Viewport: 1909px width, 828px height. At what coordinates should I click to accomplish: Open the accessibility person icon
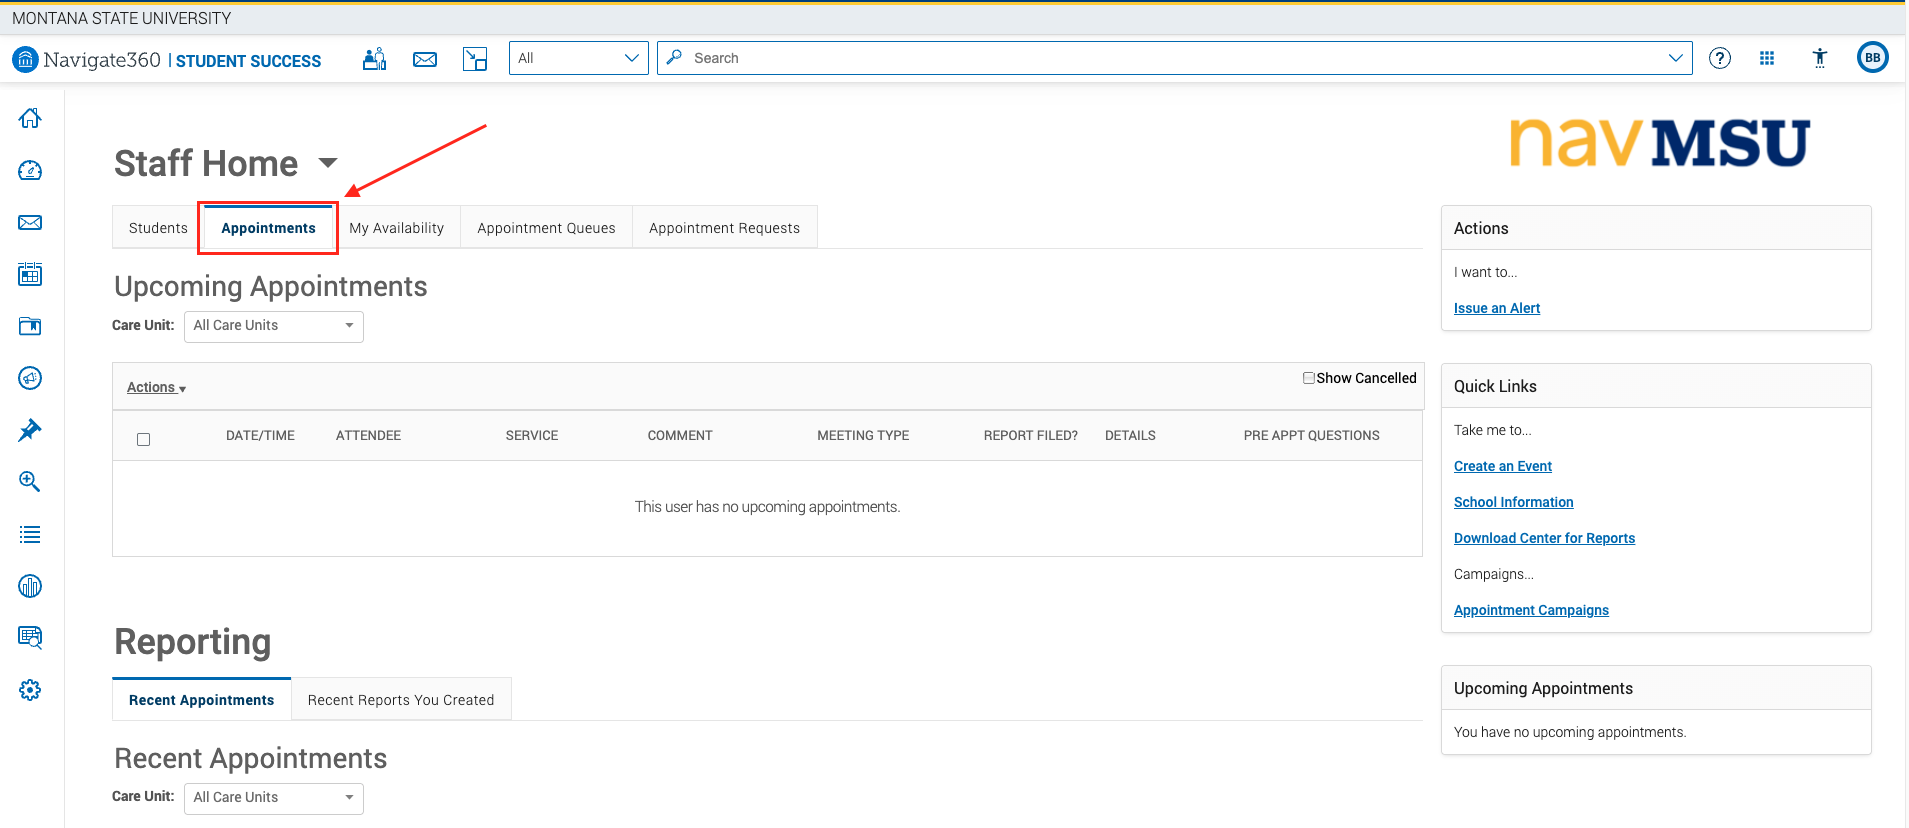point(1820,58)
